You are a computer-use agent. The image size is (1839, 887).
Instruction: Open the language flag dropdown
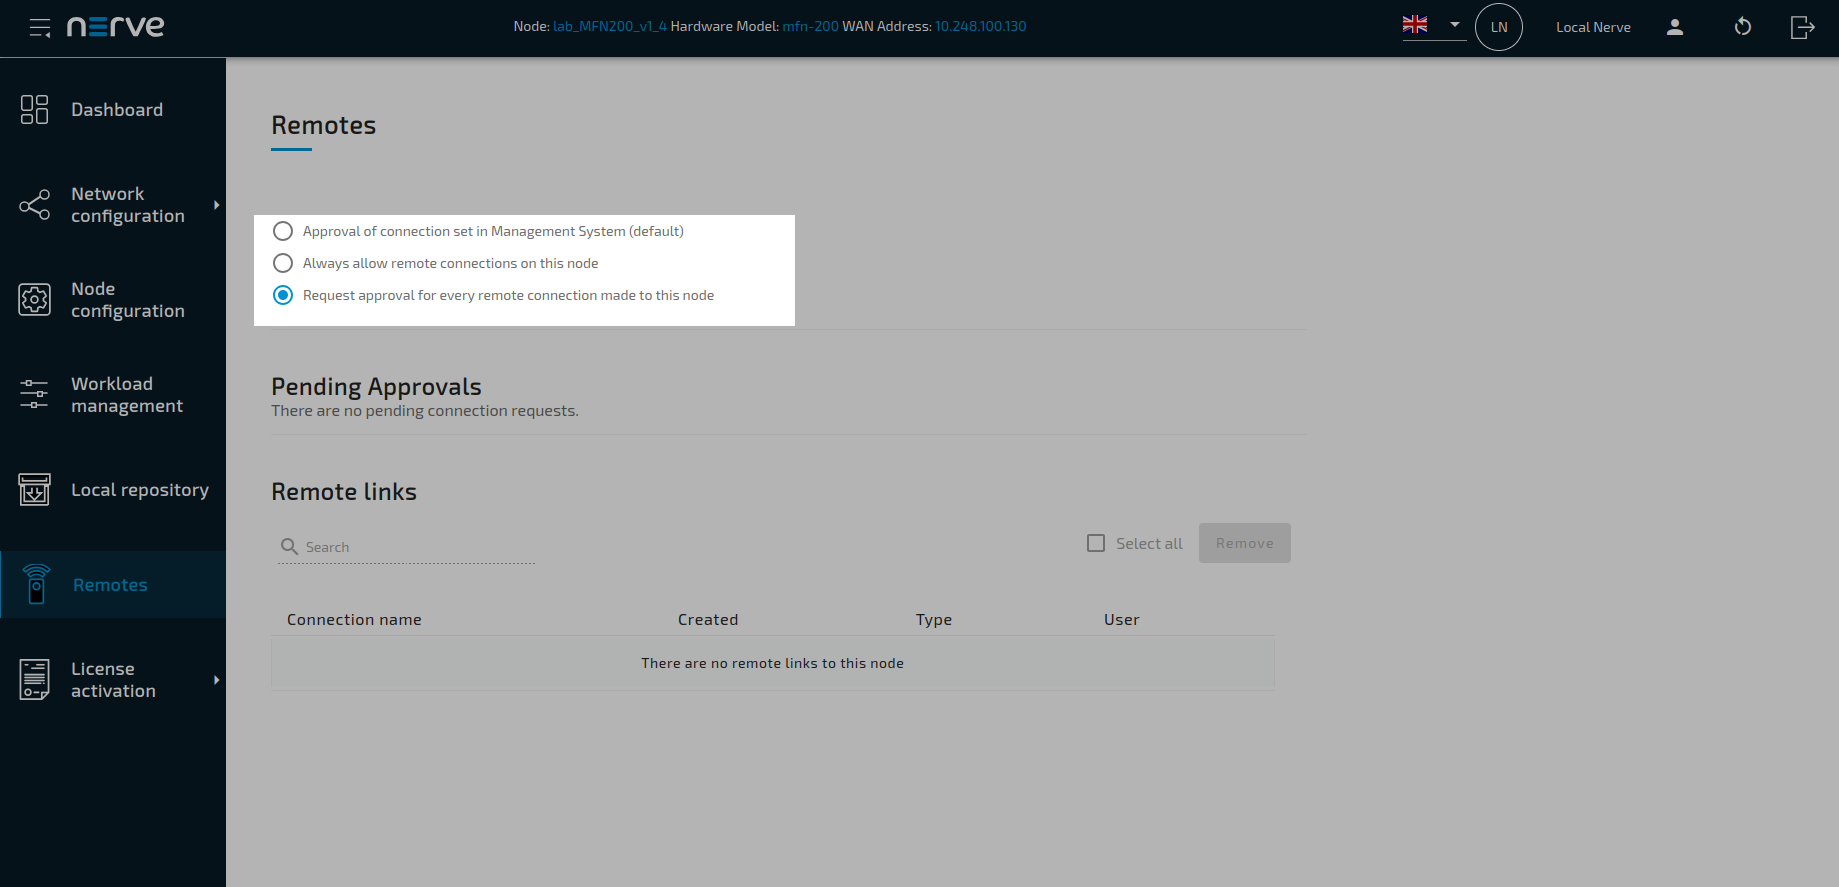(x=1433, y=25)
